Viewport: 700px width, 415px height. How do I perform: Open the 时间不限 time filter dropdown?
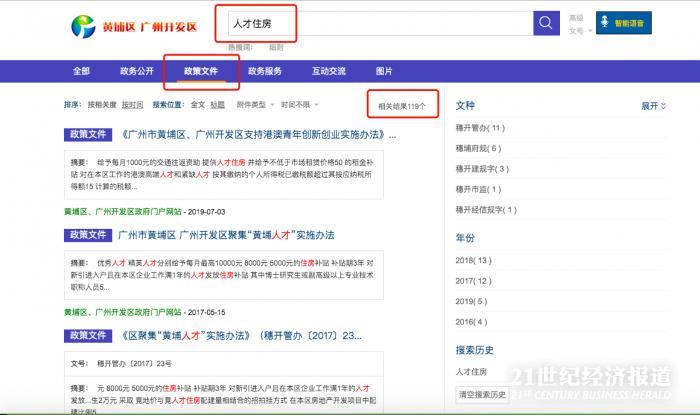[x=299, y=104]
